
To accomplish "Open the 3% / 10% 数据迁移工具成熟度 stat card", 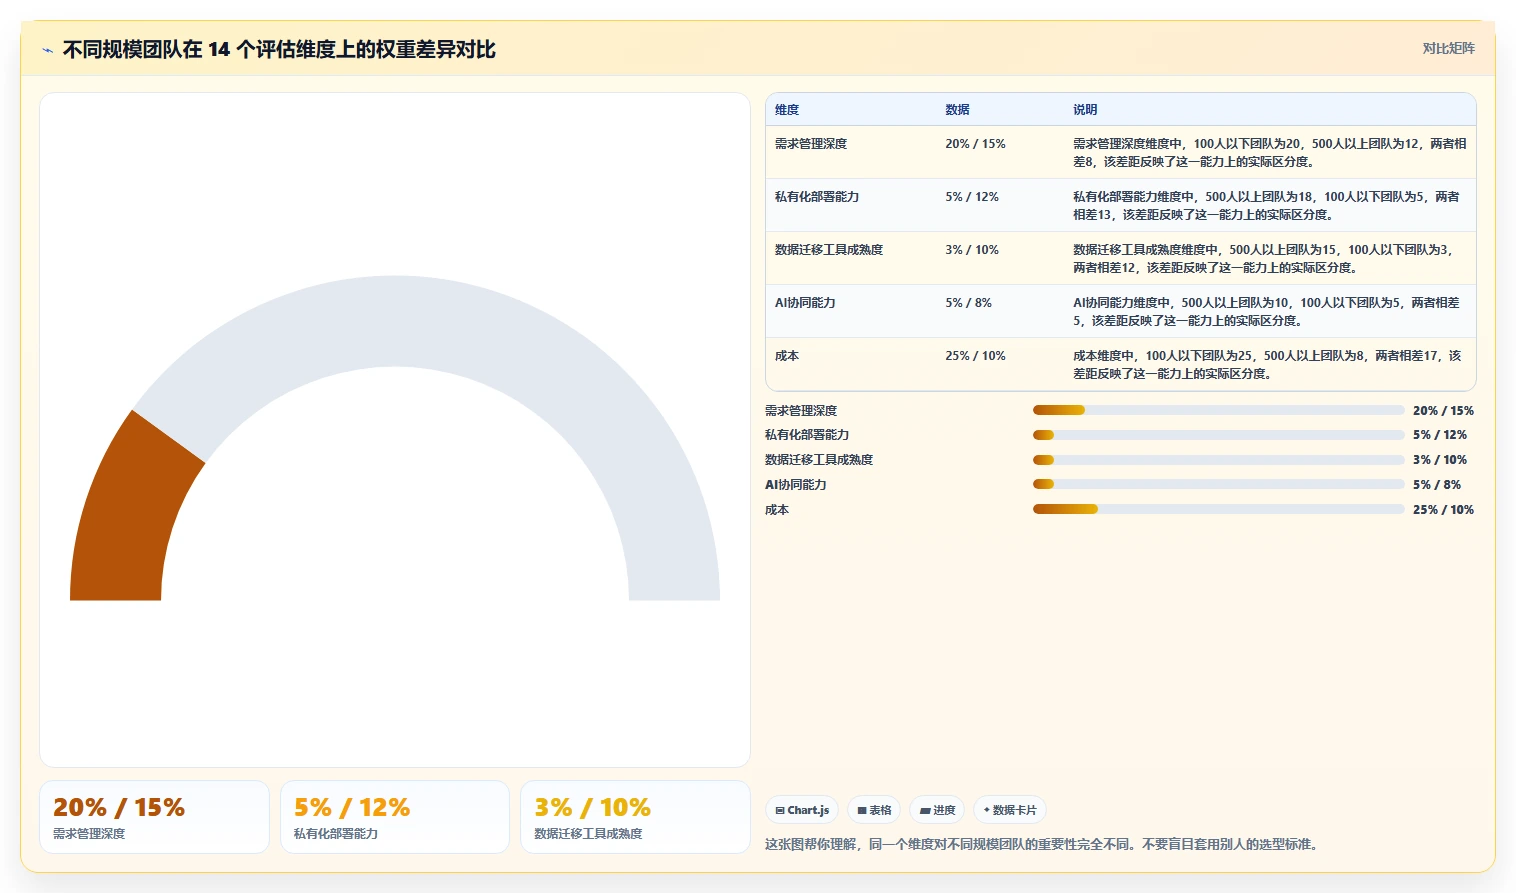I will click(x=635, y=817).
